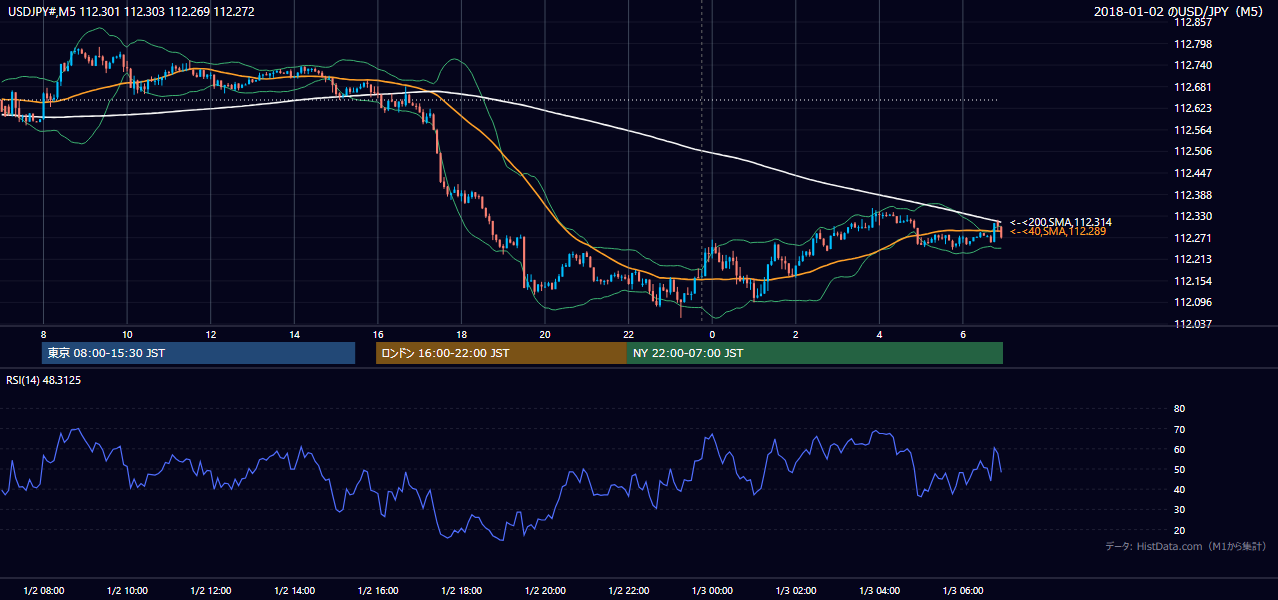Click price axis value 112.681
Screen dimensions: 1278x600
1192,87
